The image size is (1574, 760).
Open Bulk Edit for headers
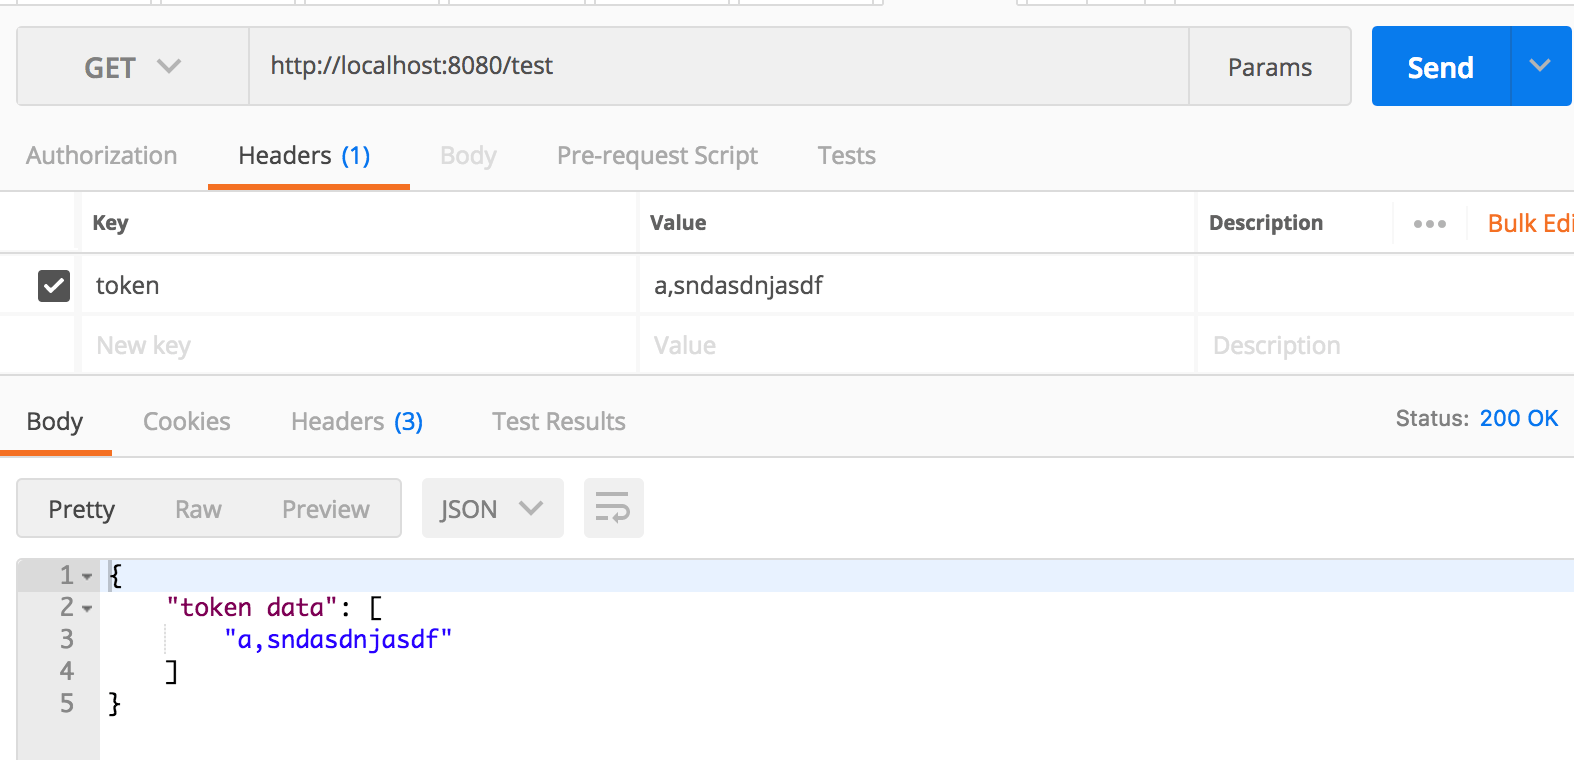click(1528, 223)
